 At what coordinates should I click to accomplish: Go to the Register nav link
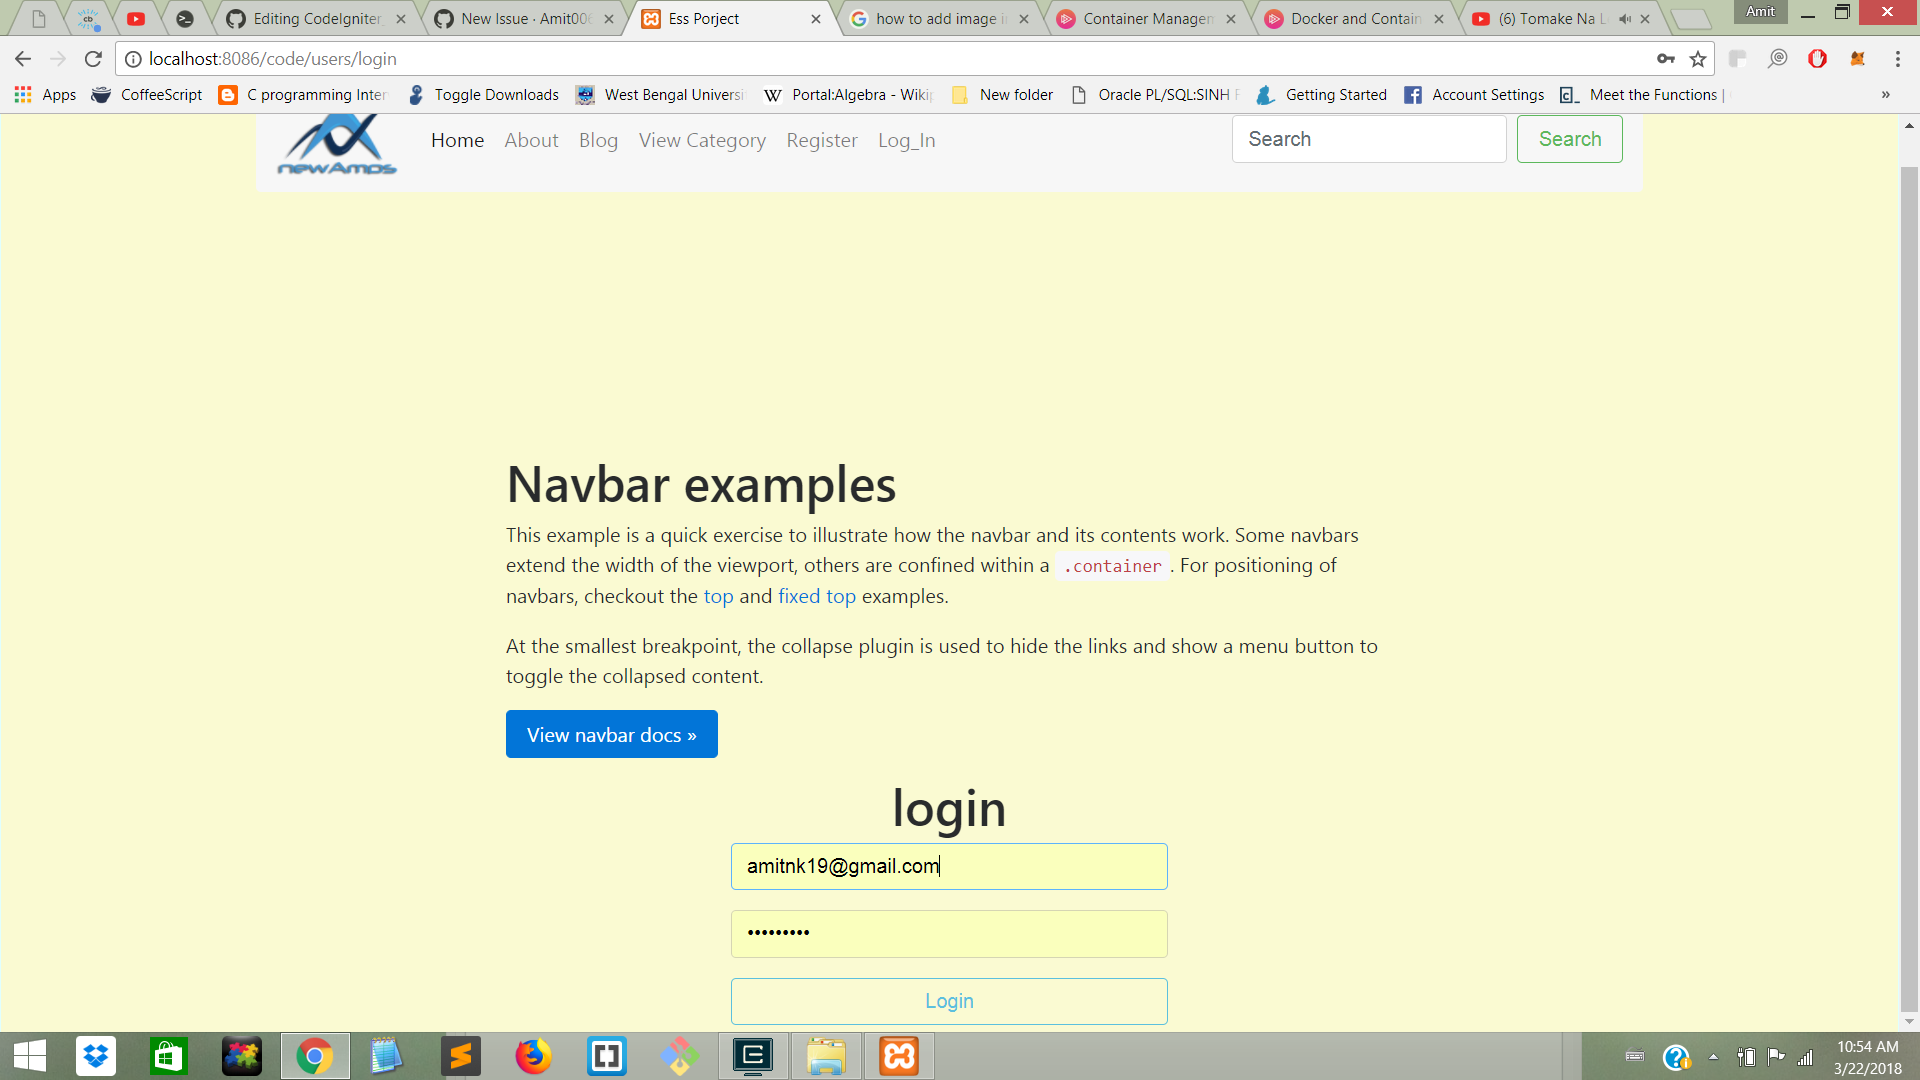[x=821, y=141]
